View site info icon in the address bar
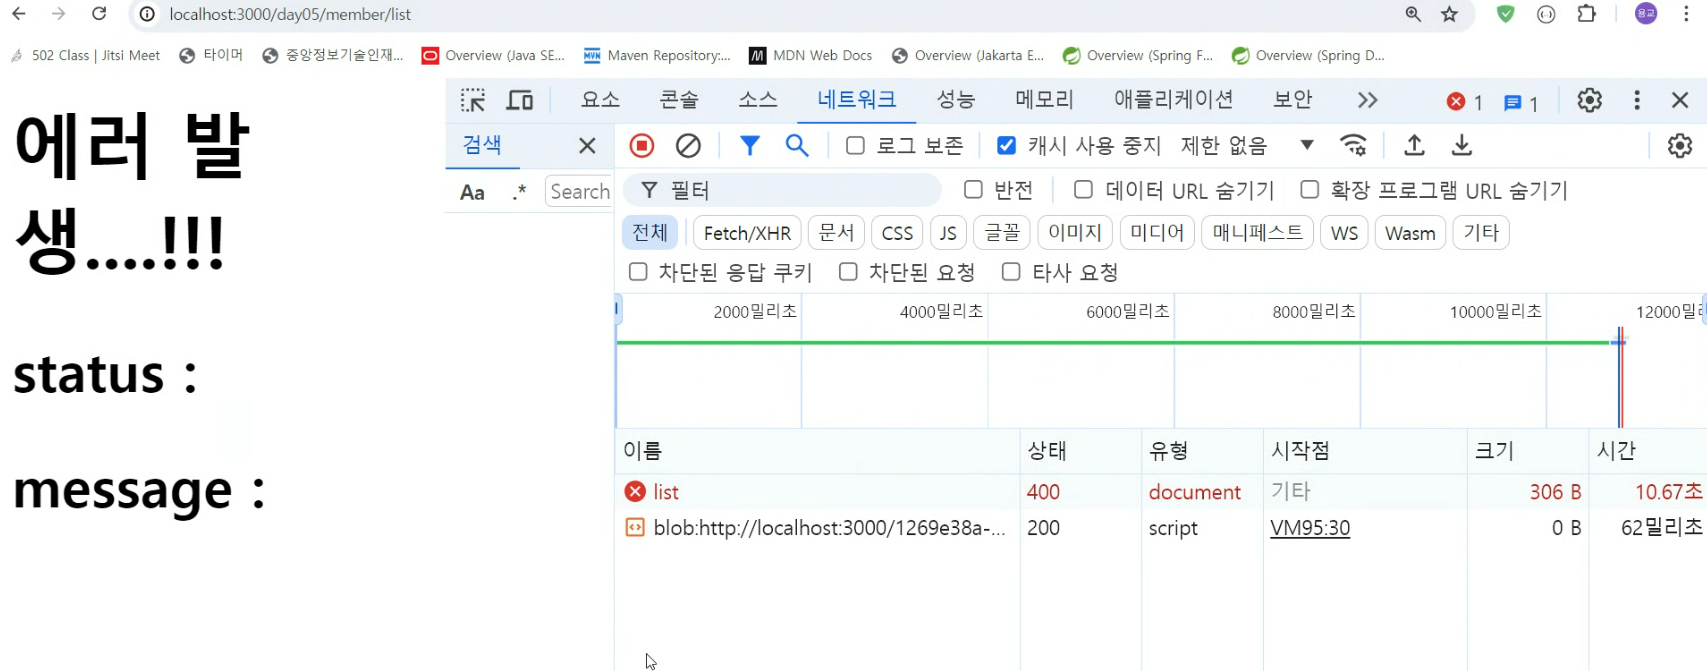Screen dimensions: 1707x671 click(x=147, y=14)
